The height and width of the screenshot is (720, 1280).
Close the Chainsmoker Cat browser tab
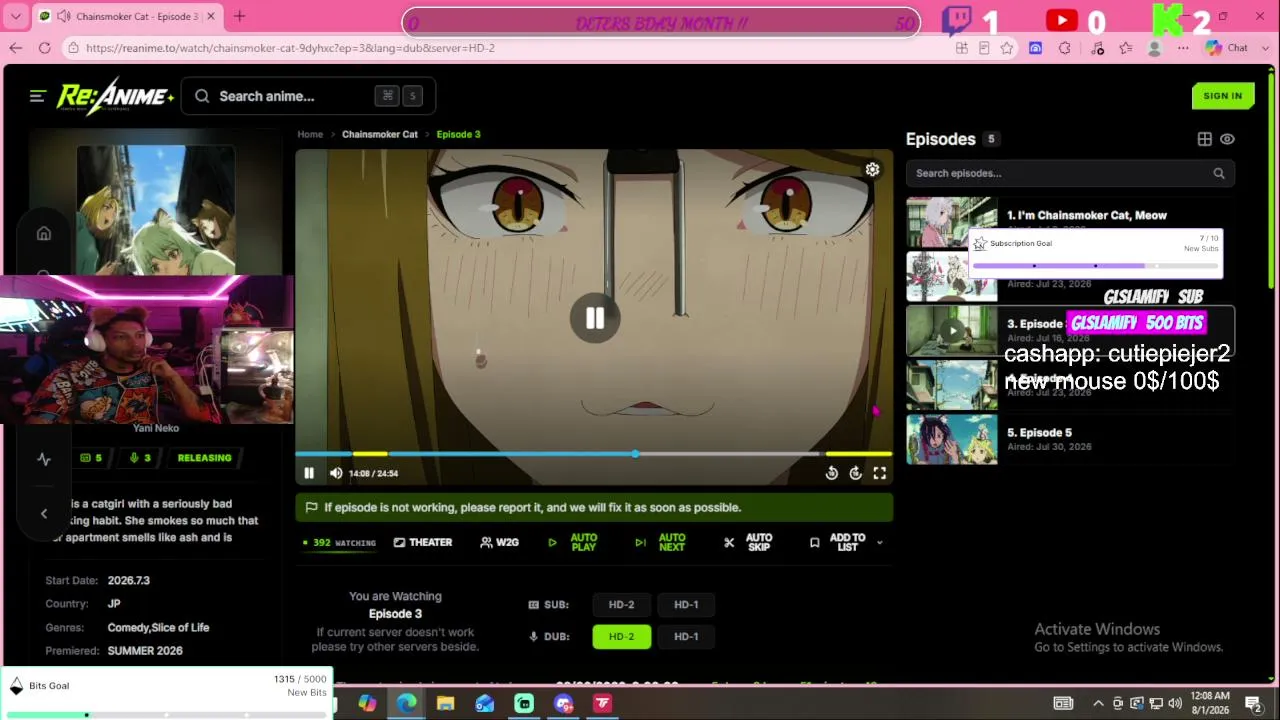tap(211, 16)
